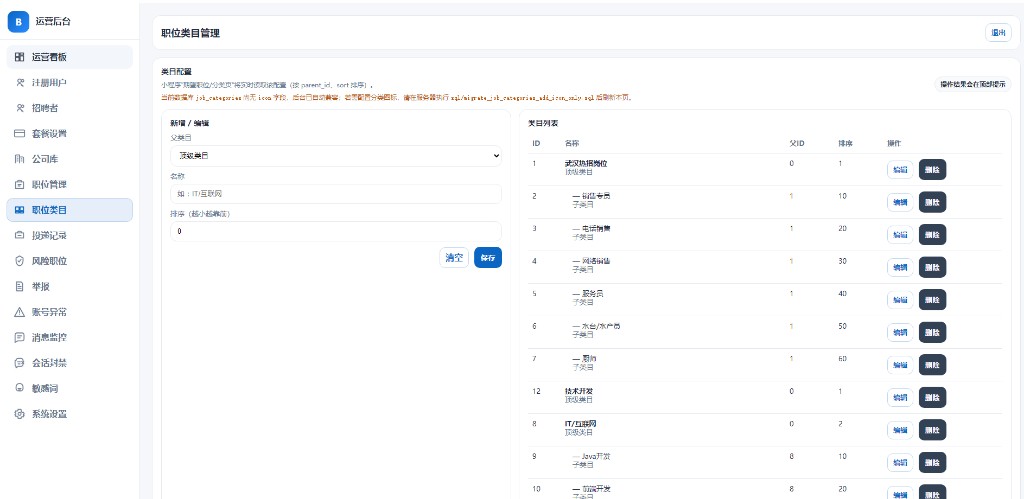Edit the category row with ID 2
The height and width of the screenshot is (499, 1024).
[x=900, y=202]
